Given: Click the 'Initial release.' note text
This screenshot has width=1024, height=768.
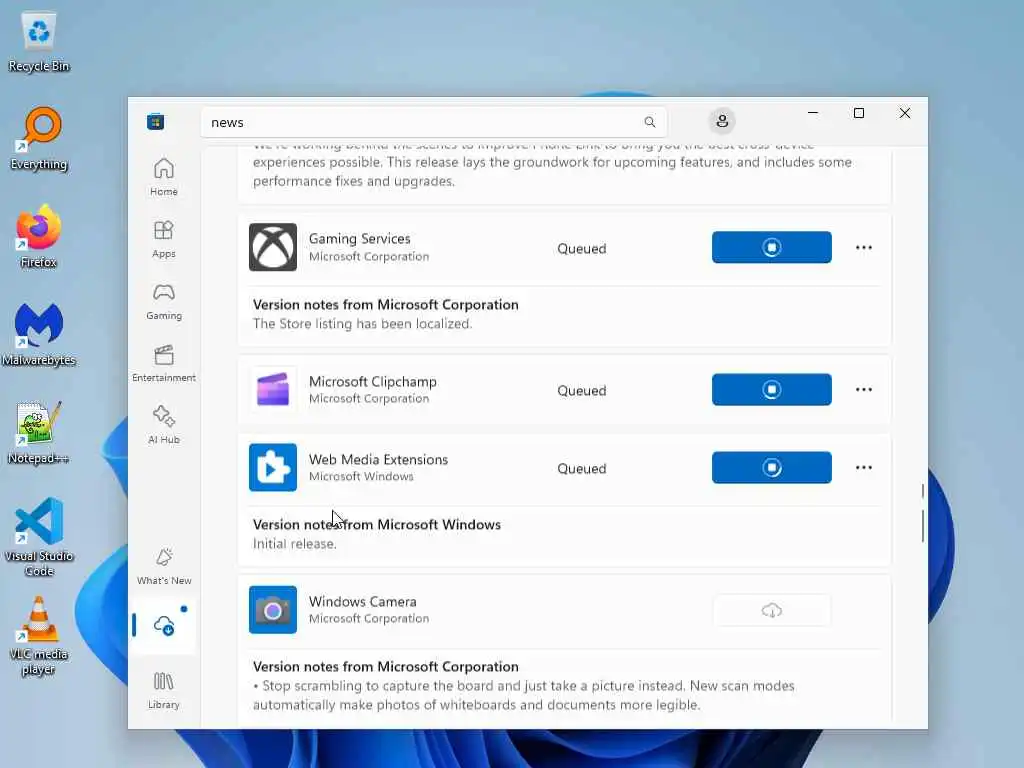Looking at the screenshot, I should pyautogui.click(x=295, y=544).
